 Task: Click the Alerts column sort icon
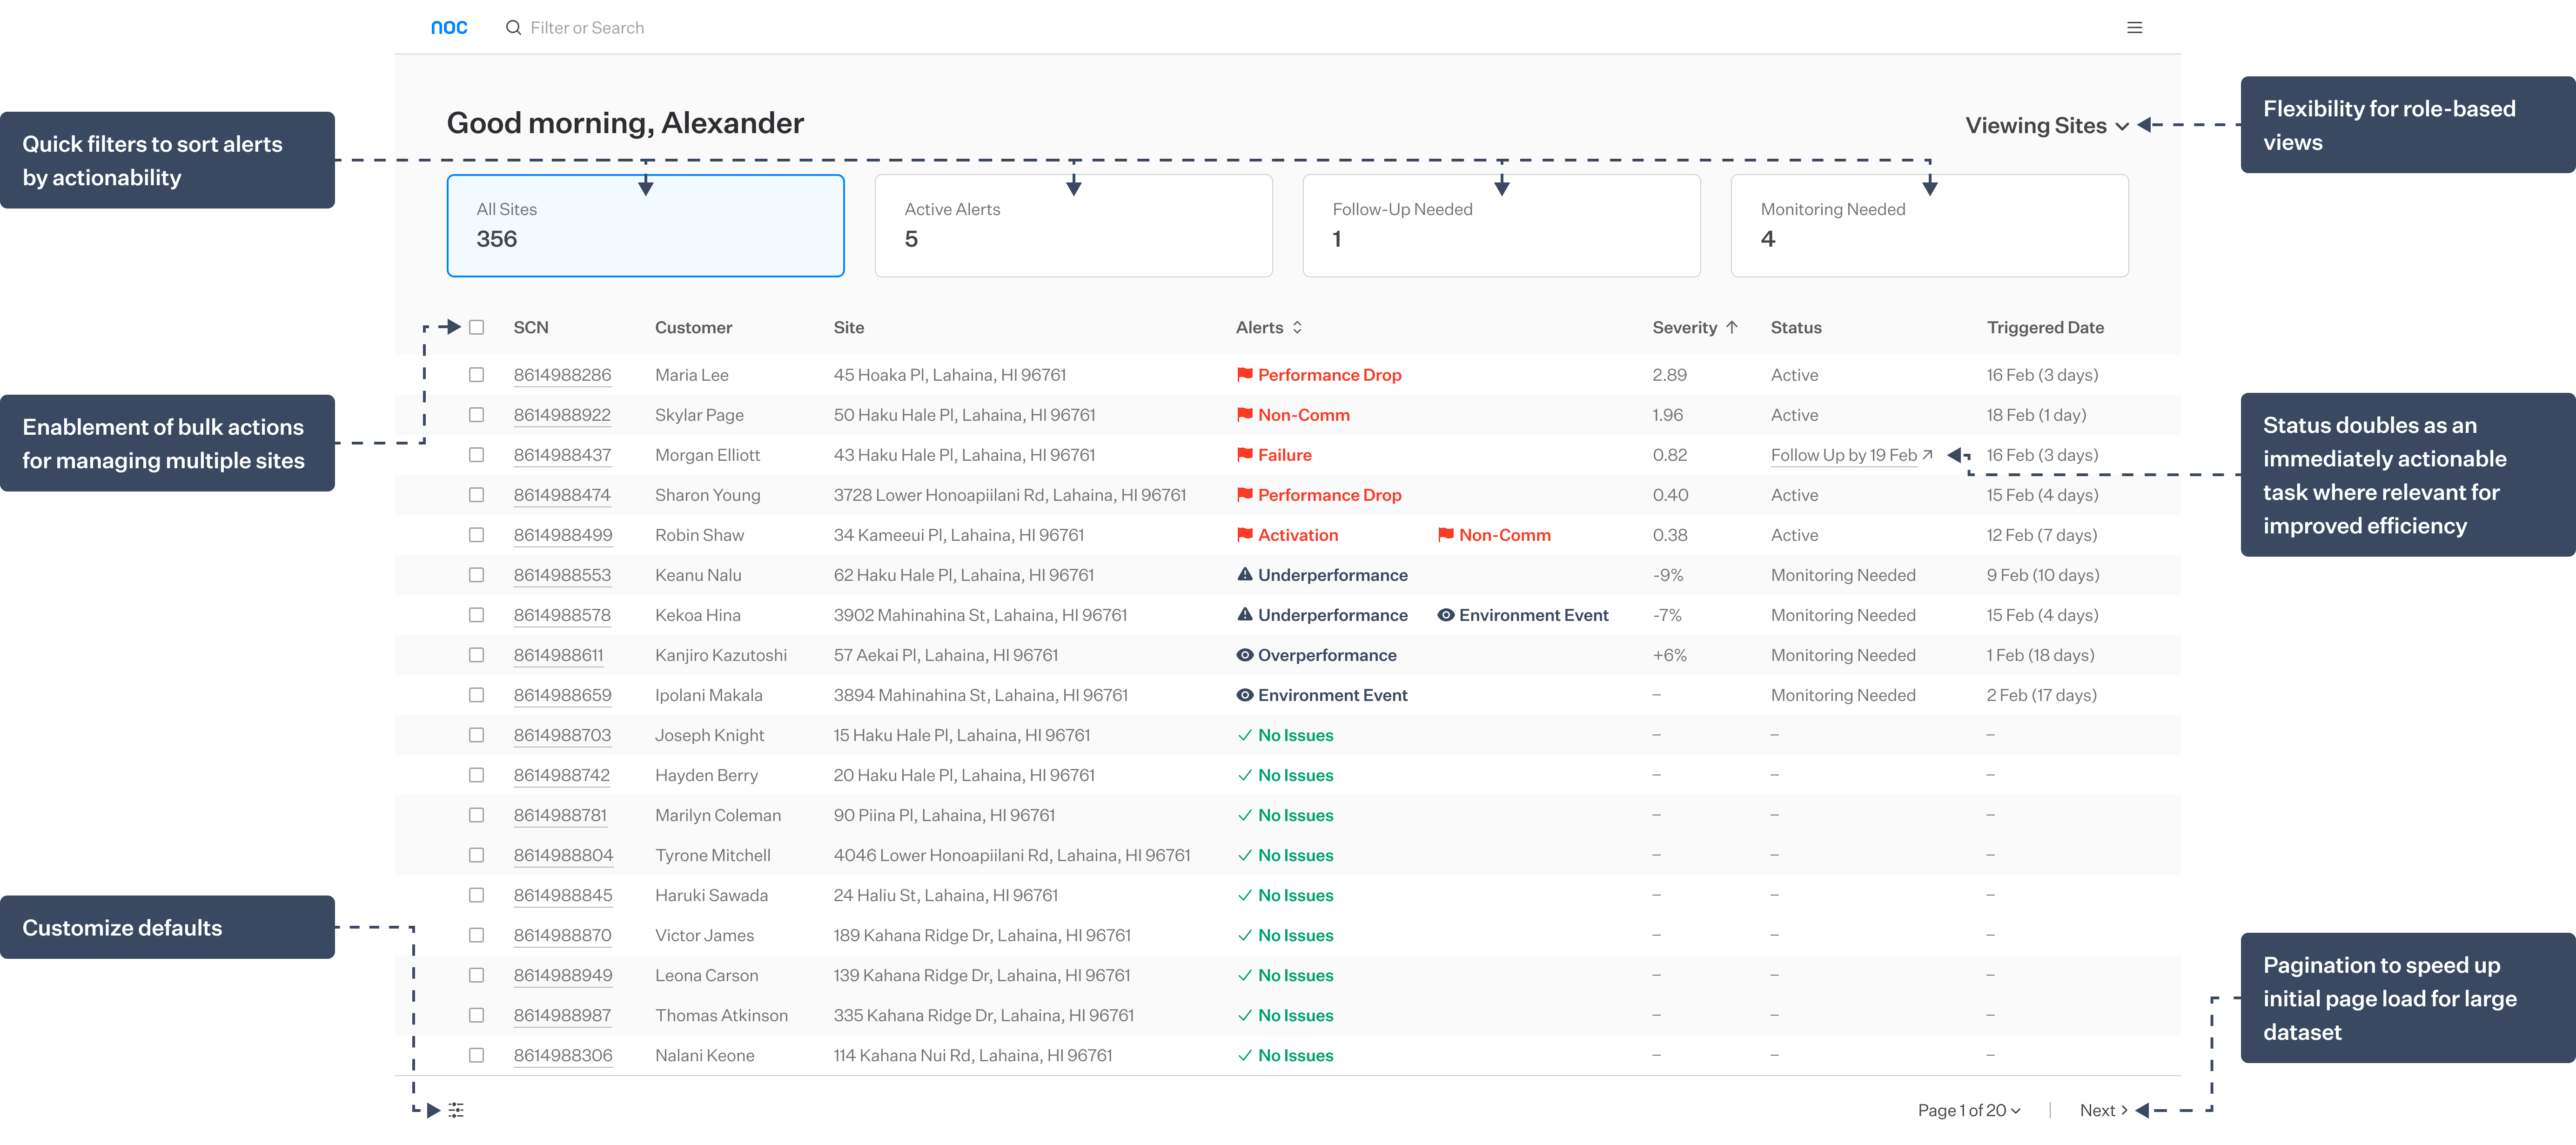coord(1297,327)
